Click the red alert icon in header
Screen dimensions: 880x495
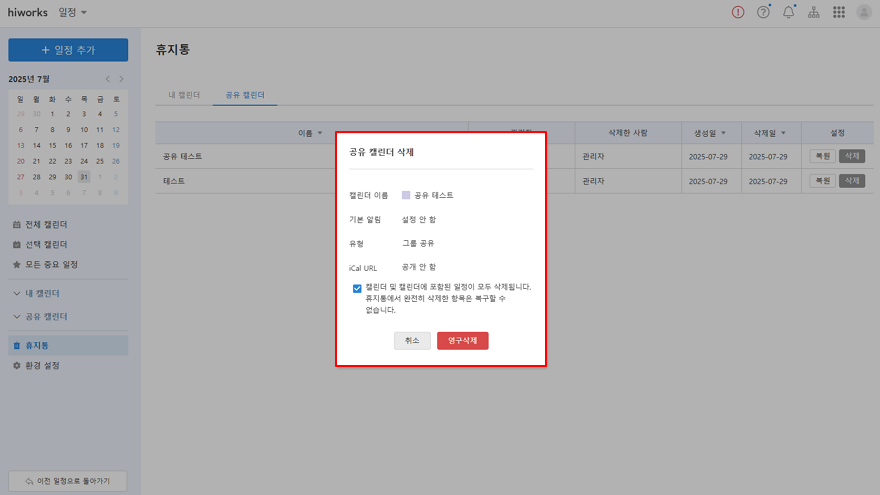point(738,12)
